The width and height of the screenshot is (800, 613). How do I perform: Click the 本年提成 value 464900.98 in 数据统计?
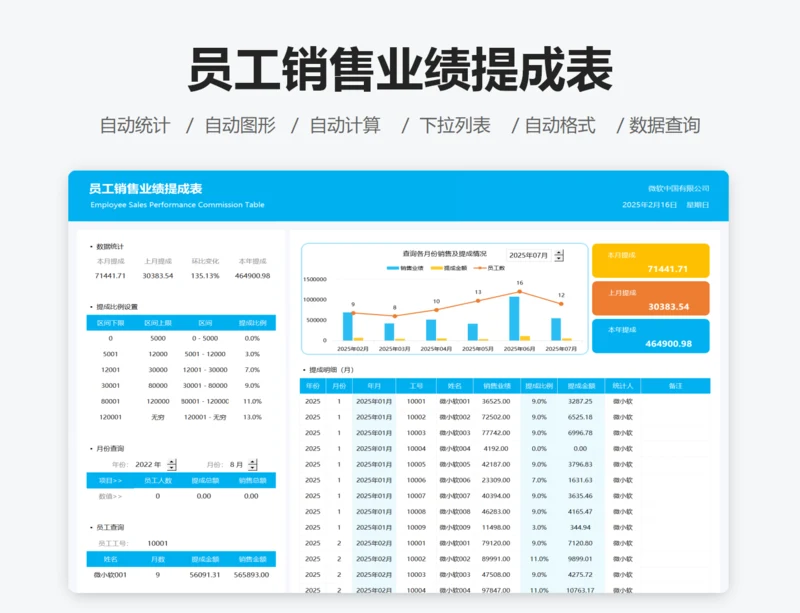pos(253,276)
